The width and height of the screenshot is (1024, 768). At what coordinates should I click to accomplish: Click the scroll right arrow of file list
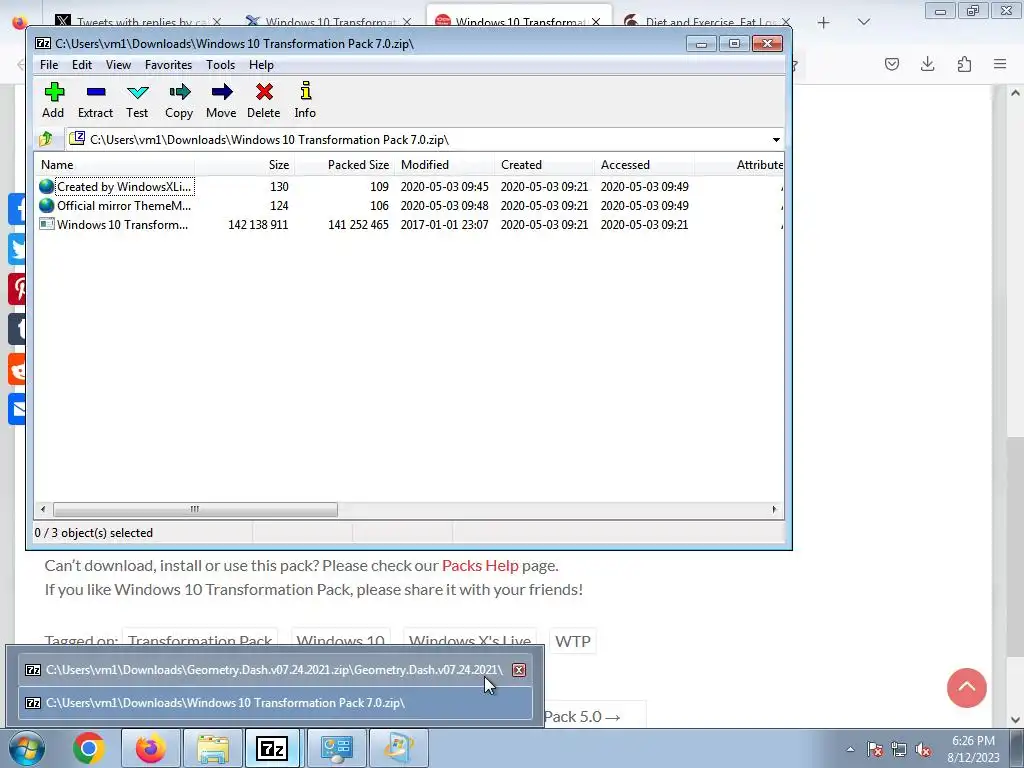pos(775,509)
